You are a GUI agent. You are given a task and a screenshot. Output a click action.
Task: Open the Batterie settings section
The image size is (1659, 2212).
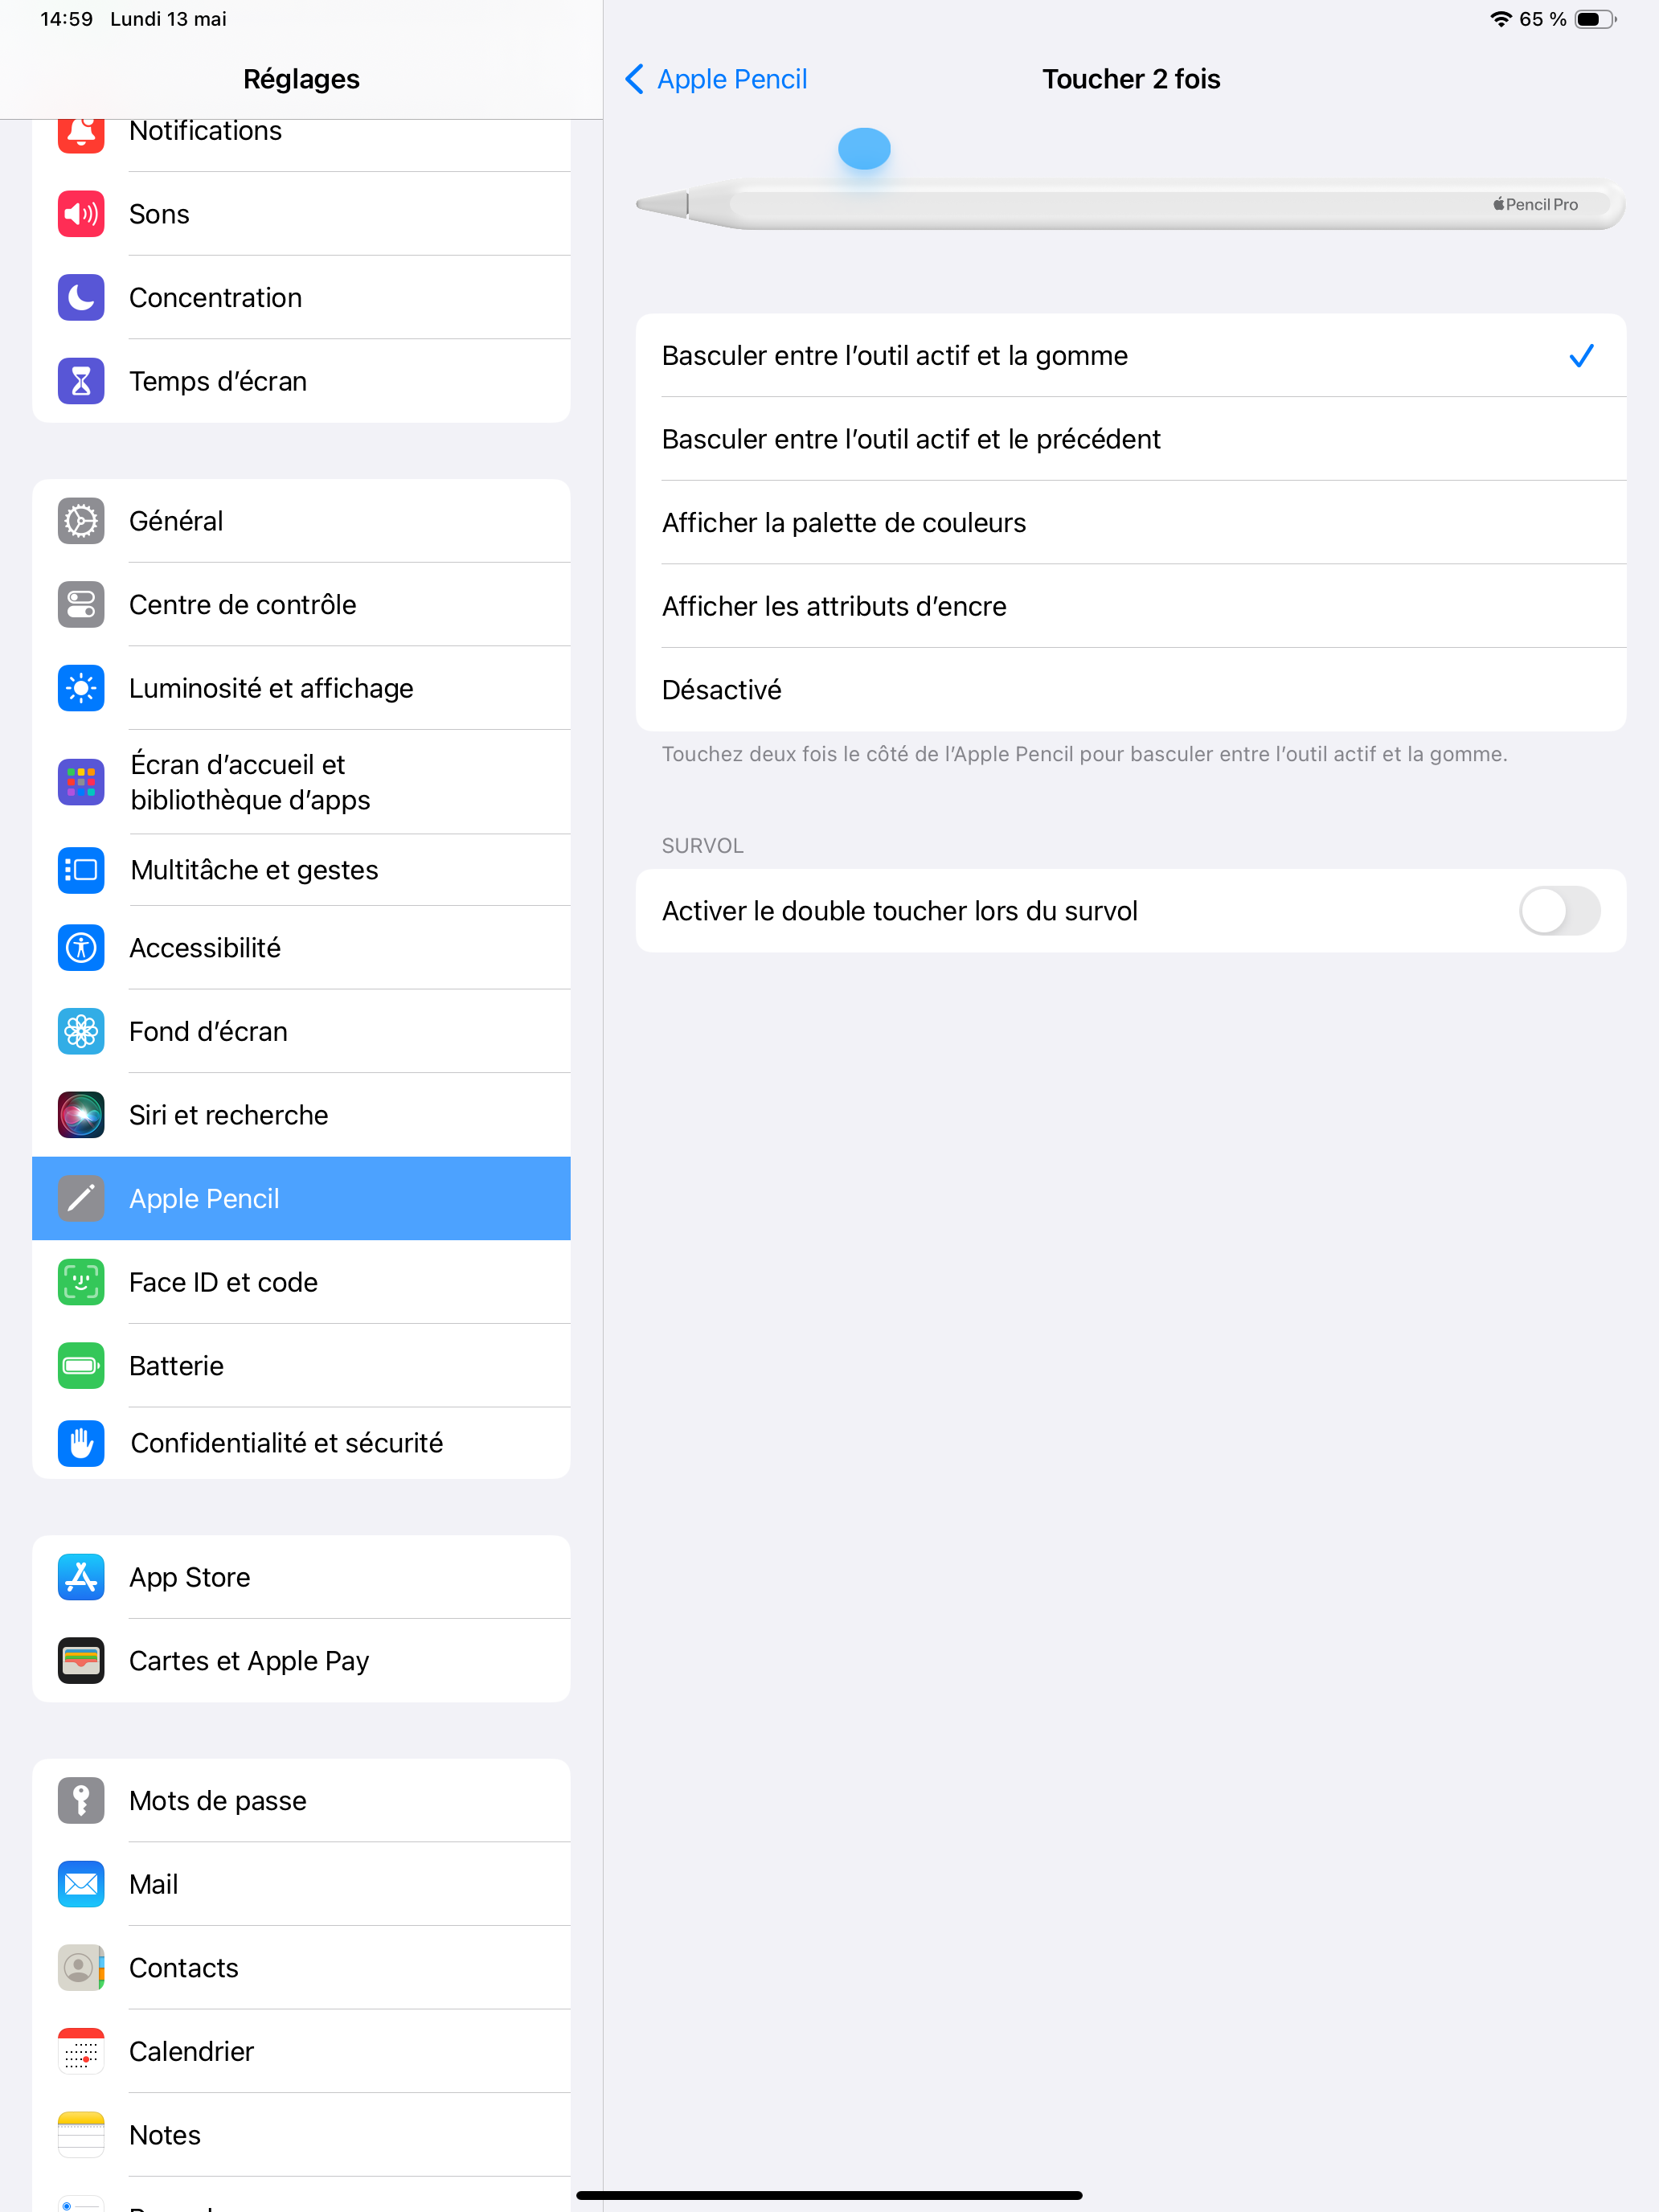pos(301,1366)
